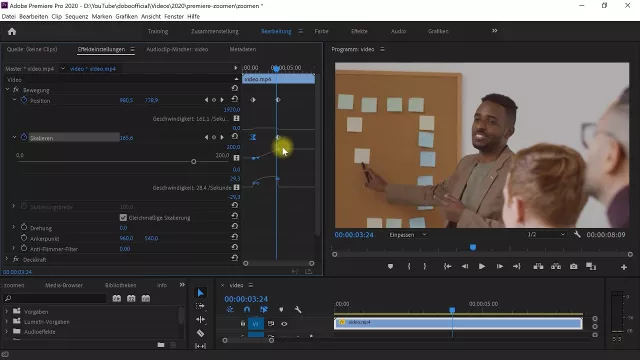Reset the Skalieren parameter

point(235,136)
